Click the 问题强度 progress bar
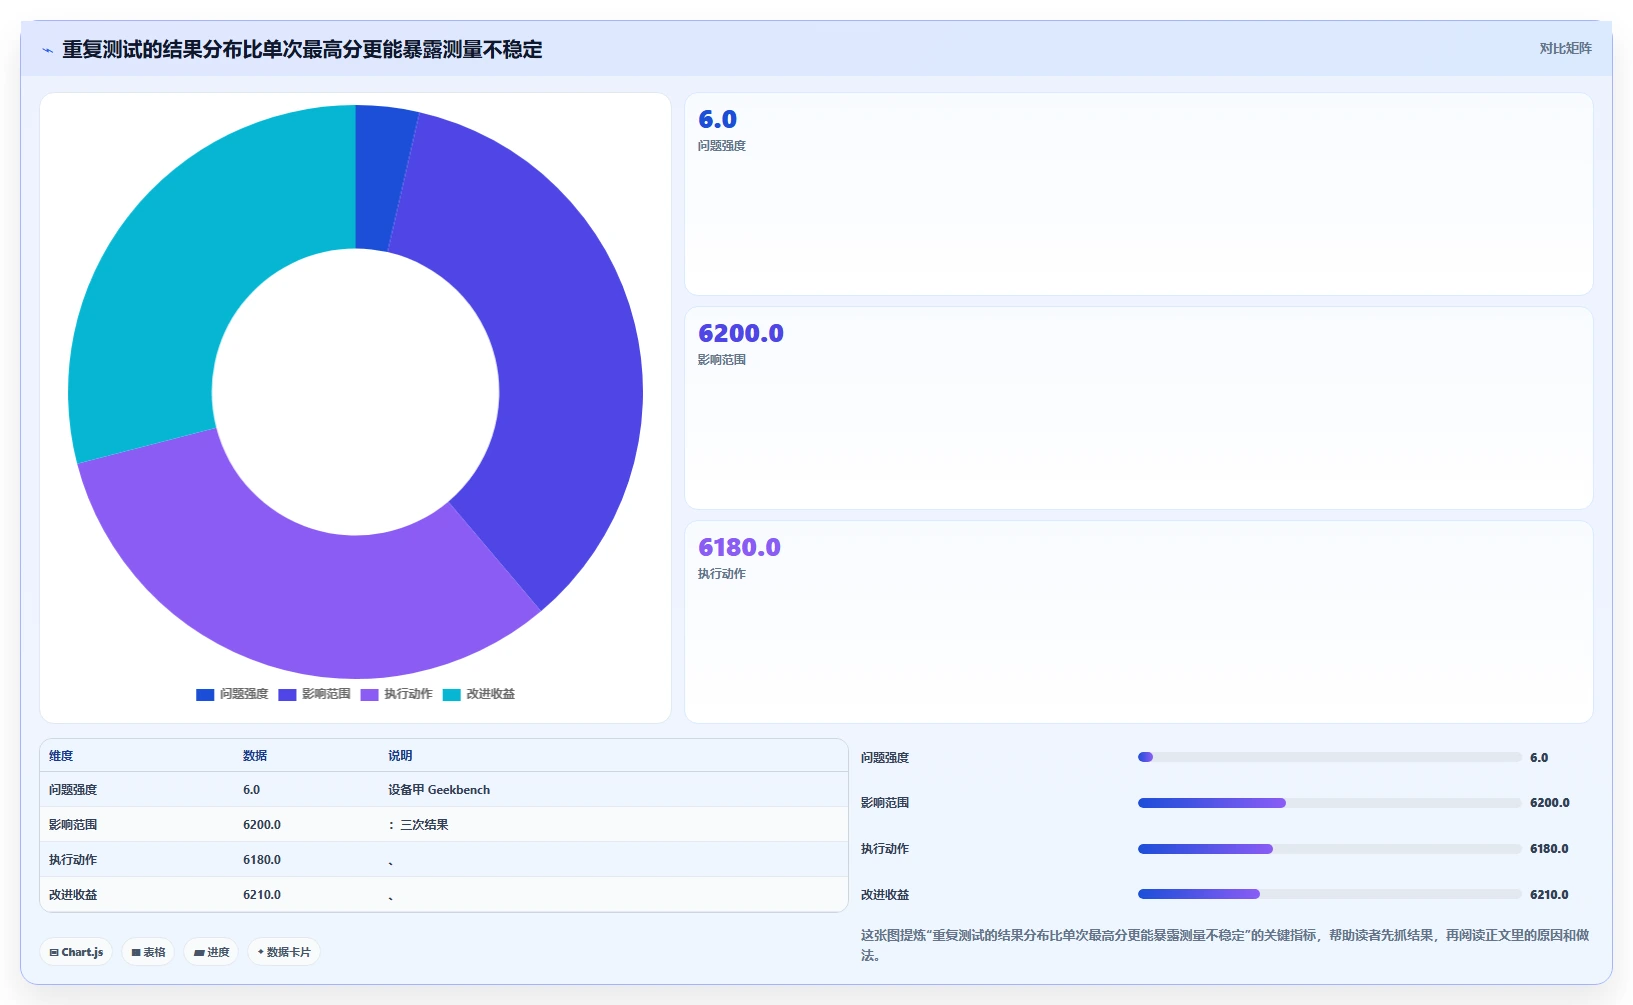1633x1005 pixels. [1329, 757]
